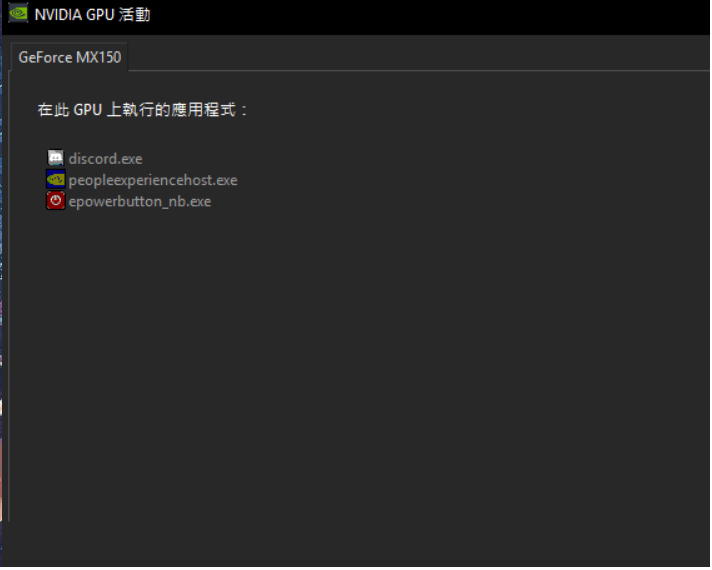Select the discord.exe list entry text
Screen dimensions: 712x570
(105, 158)
